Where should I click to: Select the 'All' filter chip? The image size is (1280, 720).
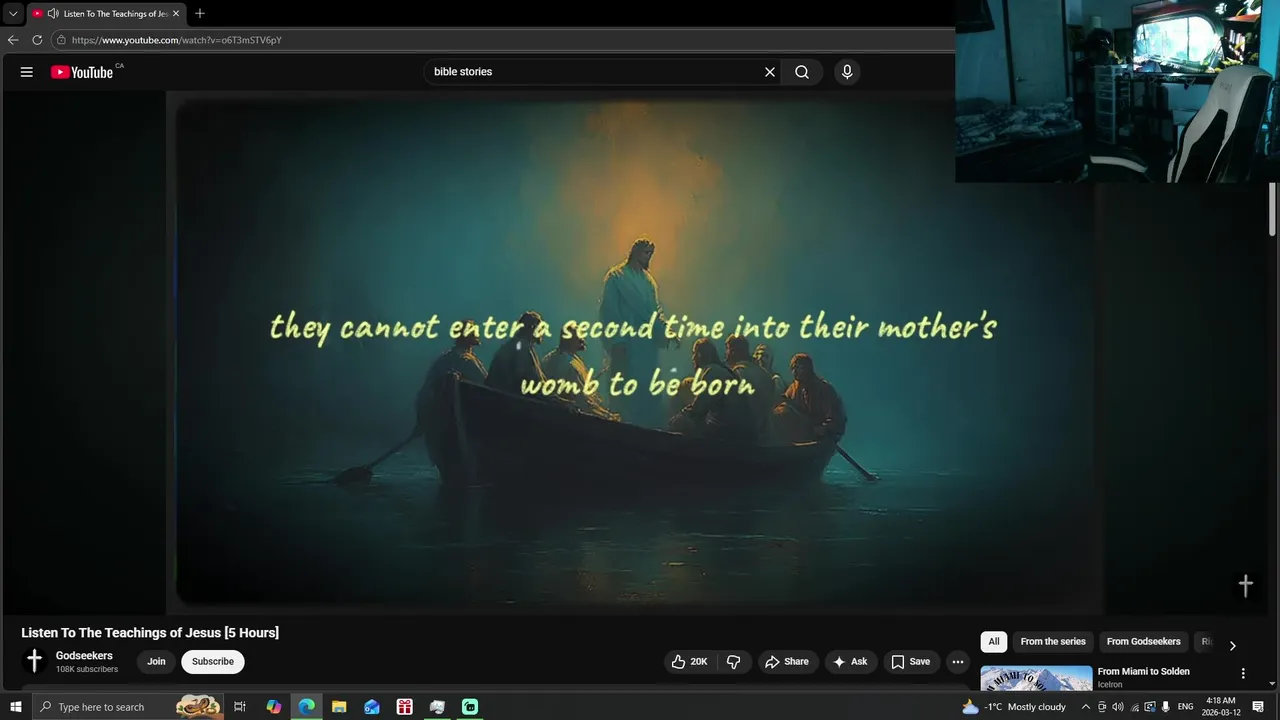[x=994, y=642]
